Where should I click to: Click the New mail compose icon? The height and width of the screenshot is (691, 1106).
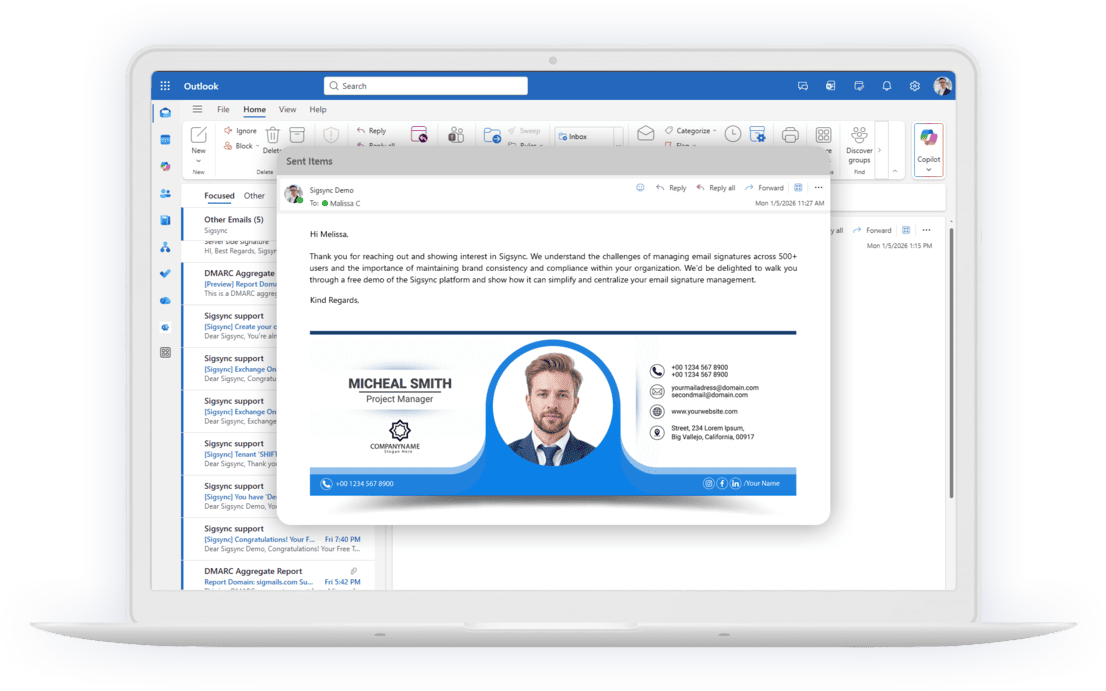coord(199,135)
